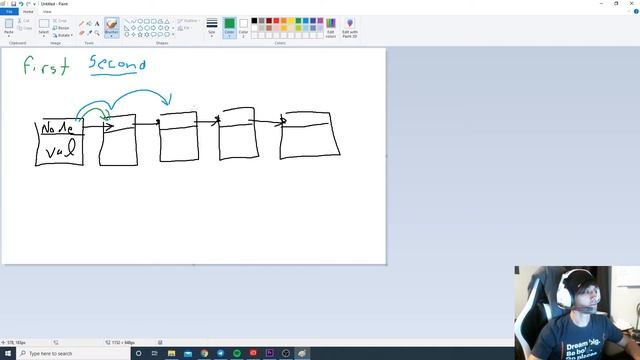Click the Copy button

[24, 28]
